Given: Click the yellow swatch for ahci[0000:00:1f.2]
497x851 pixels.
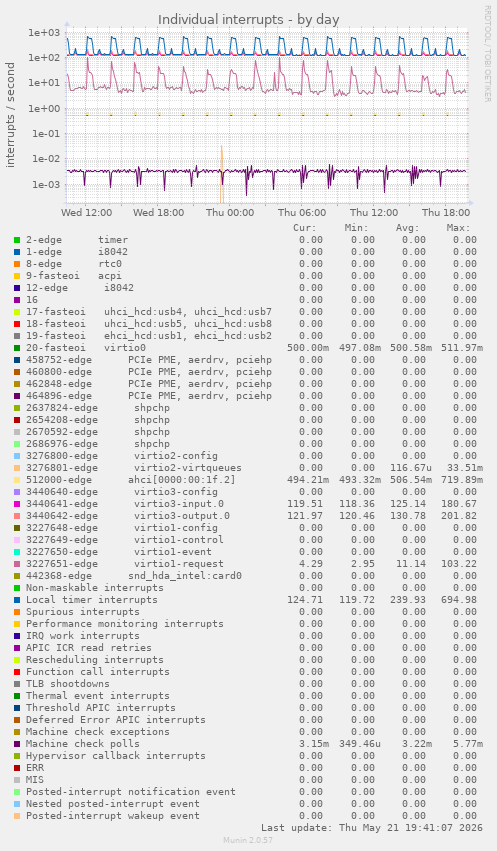Looking at the screenshot, I should coord(17,480).
